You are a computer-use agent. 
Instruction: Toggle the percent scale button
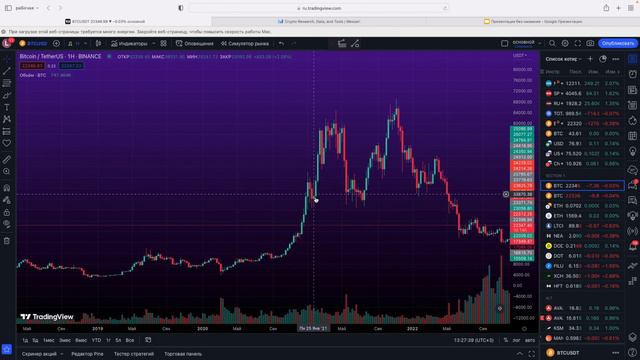tap(506, 340)
